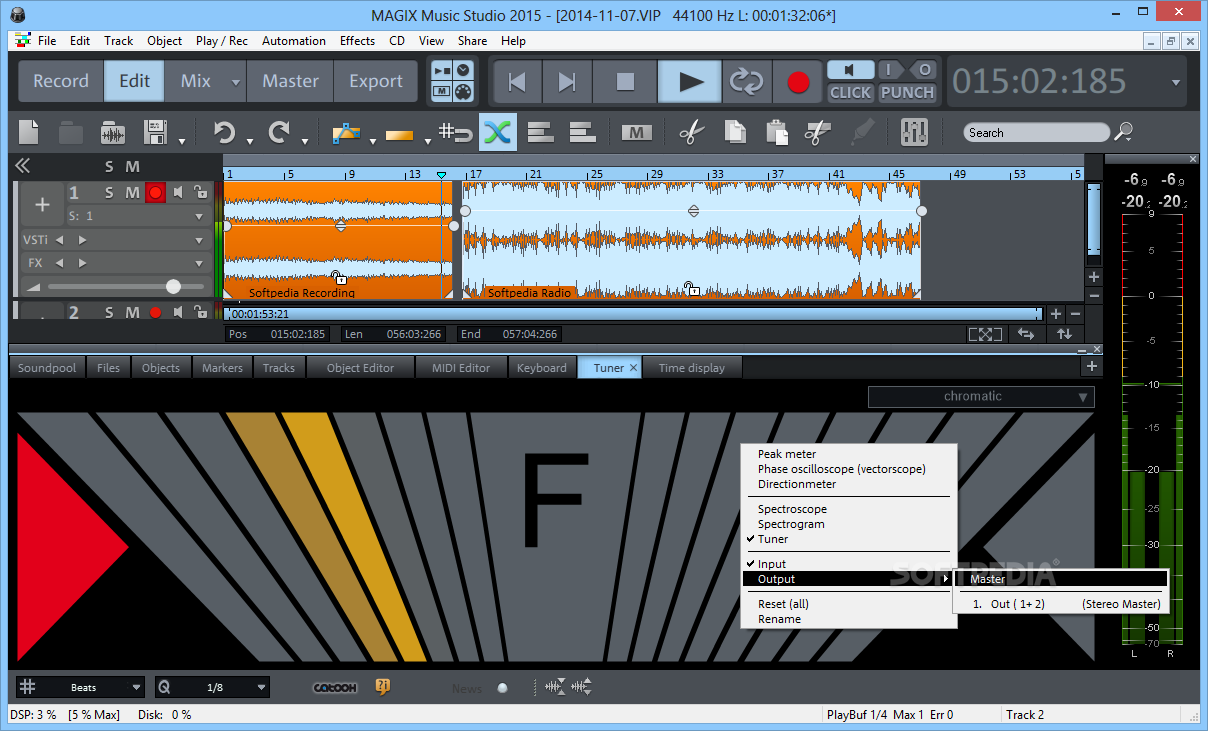Close the Tuner tab
The width and height of the screenshot is (1208, 731).
[x=633, y=368]
